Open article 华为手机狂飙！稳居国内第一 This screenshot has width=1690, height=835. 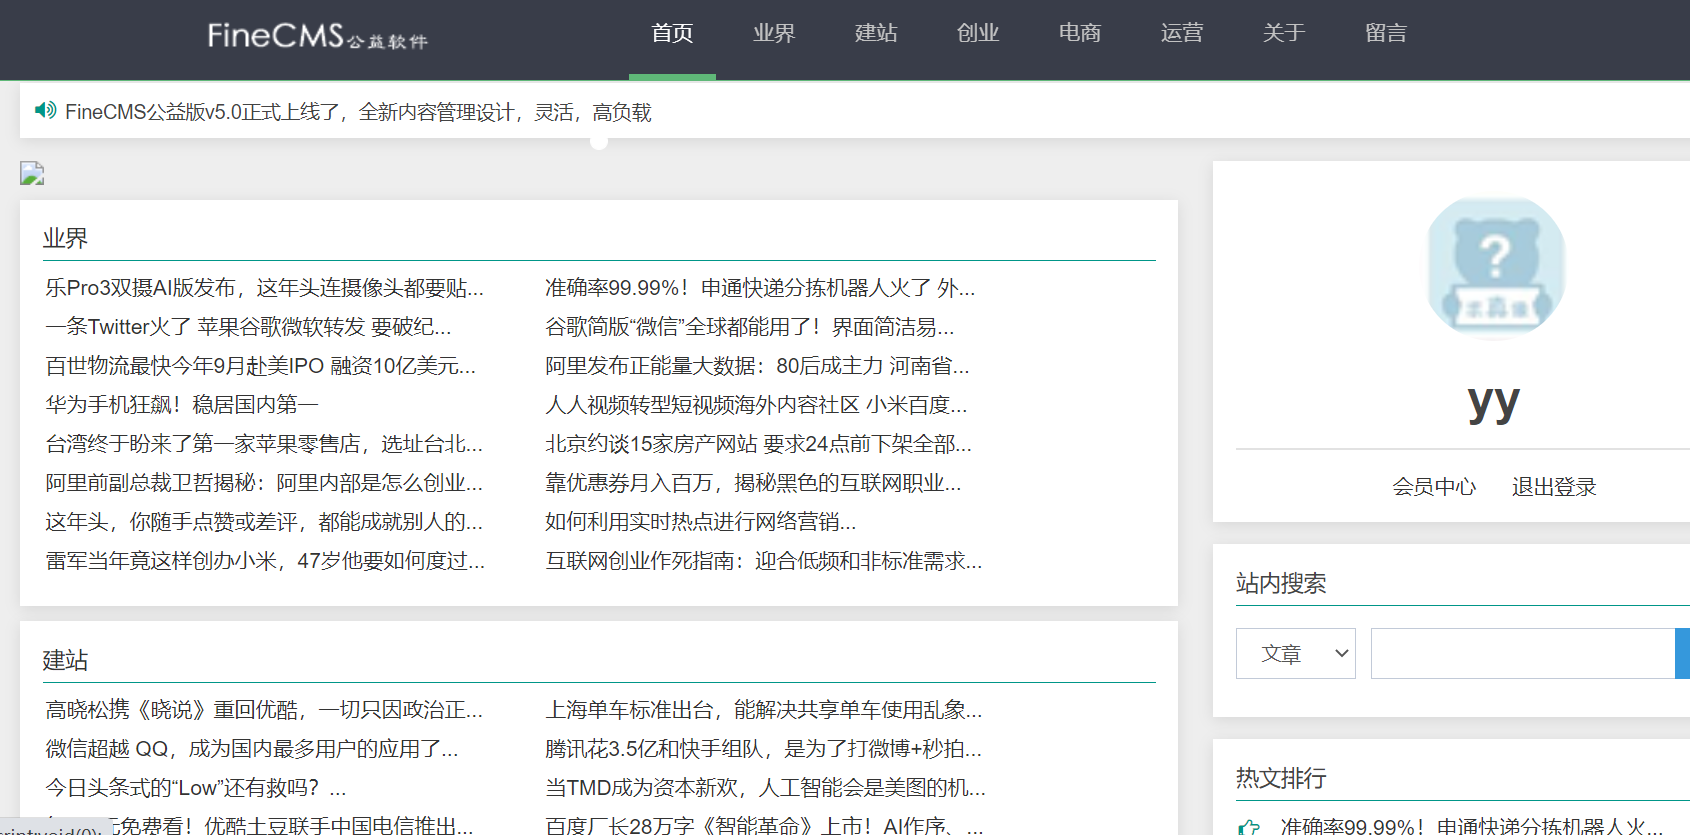tap(182, 405)
